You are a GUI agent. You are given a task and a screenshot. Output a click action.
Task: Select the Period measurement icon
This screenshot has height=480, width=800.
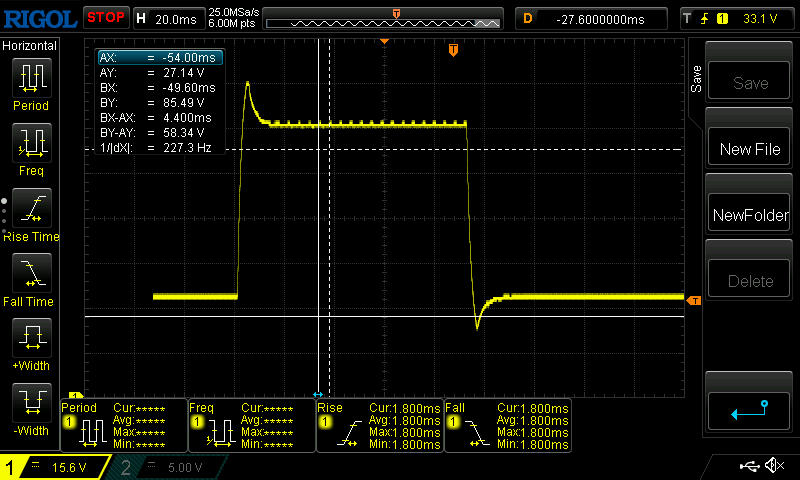(32, 78)
